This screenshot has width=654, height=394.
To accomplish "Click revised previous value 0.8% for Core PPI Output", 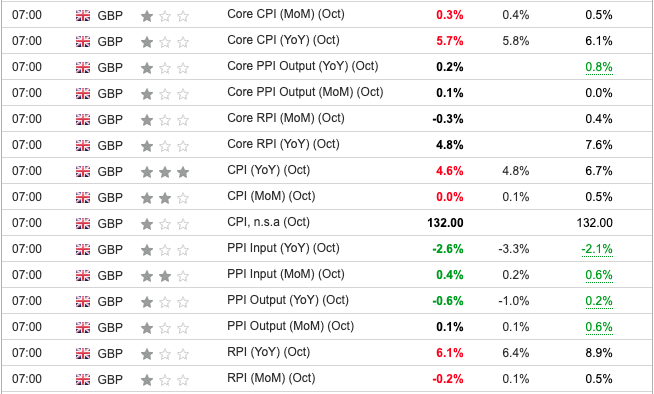I will pyautogui.click(x=599, y=67).
